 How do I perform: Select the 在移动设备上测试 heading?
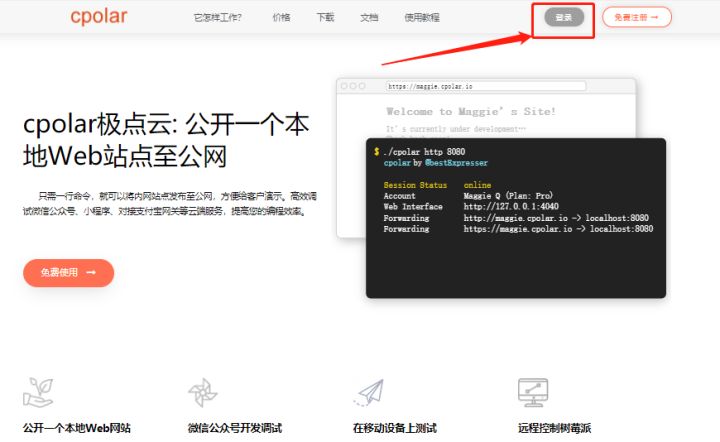click(x=394, y=428)
